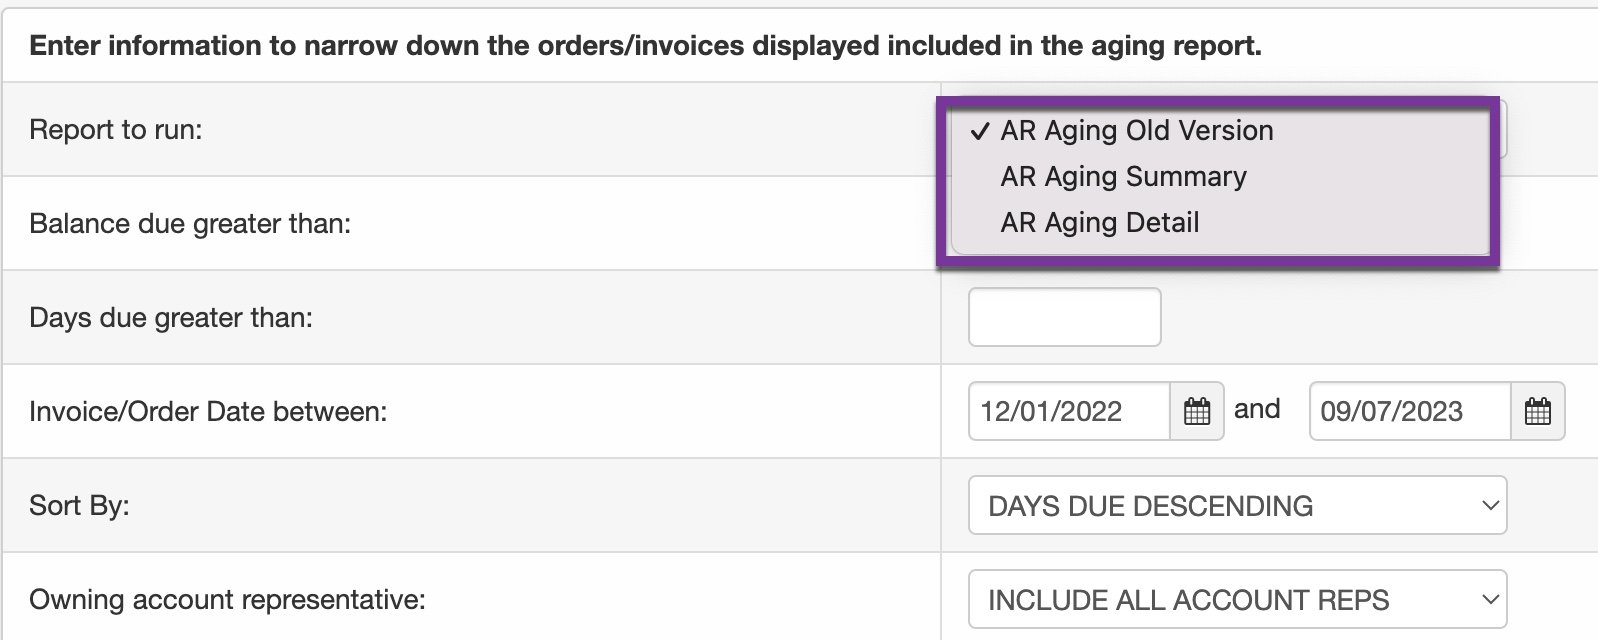Click the calendar icon next to 09/07/2023

[1540, 411]
